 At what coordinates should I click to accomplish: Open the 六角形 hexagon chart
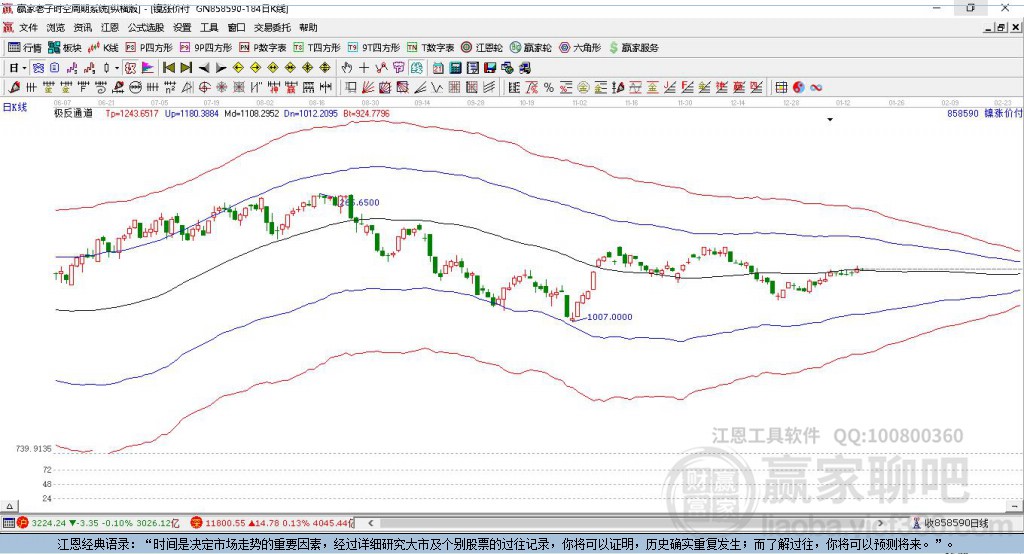pyautogui.click(x=580, y=48)
